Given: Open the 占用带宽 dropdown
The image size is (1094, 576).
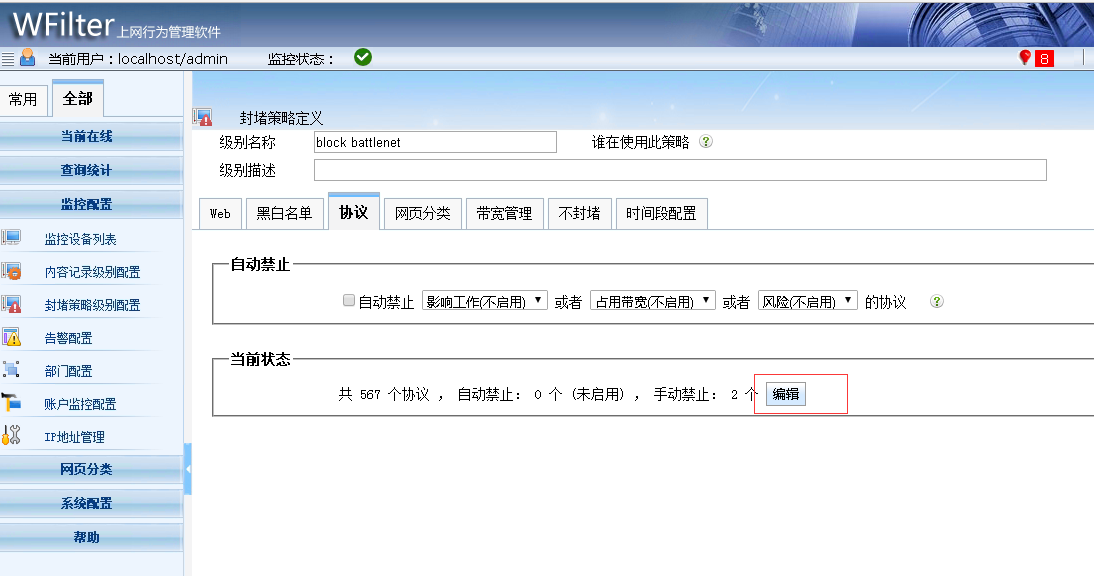Looking at the screenshot, I should tap(652, 301).
